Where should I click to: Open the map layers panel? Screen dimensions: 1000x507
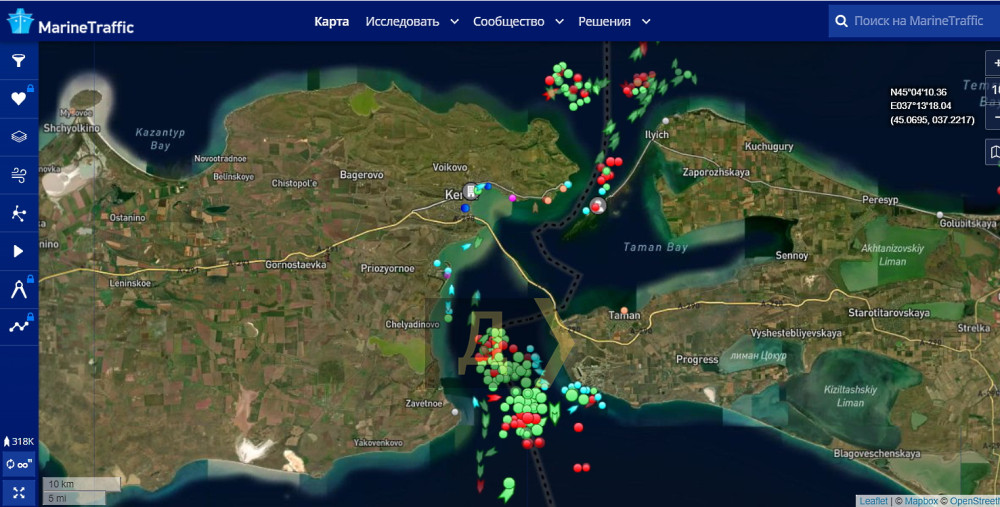18,137
